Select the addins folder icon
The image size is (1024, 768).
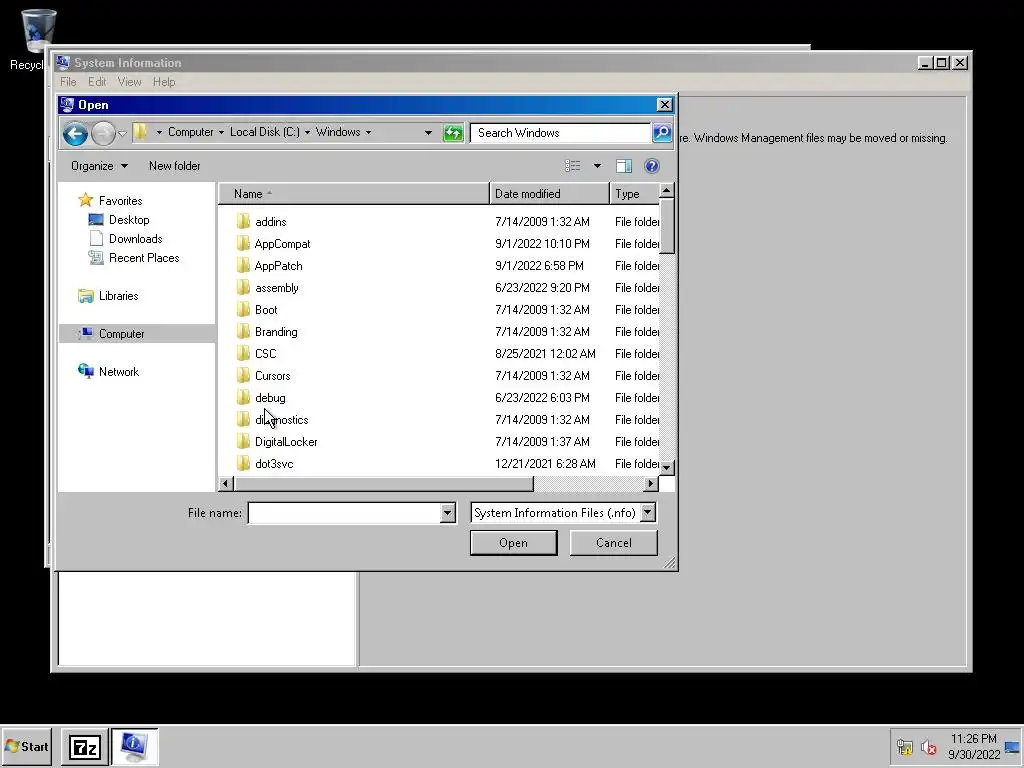(243, 221)
